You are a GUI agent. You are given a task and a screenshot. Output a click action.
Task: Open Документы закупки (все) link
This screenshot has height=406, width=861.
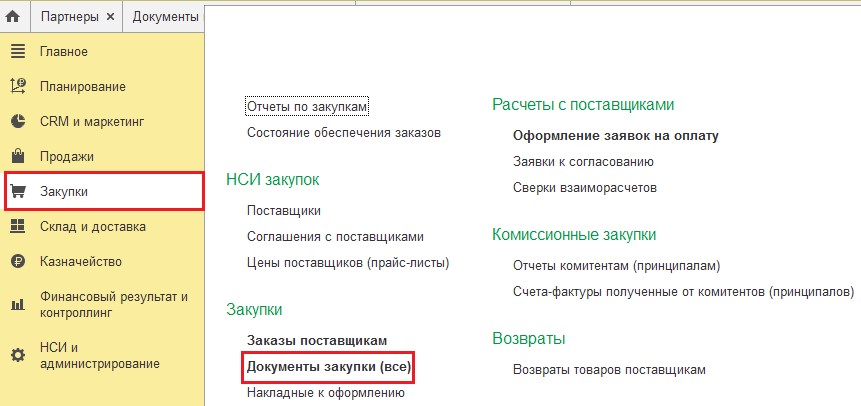(329, 367)
